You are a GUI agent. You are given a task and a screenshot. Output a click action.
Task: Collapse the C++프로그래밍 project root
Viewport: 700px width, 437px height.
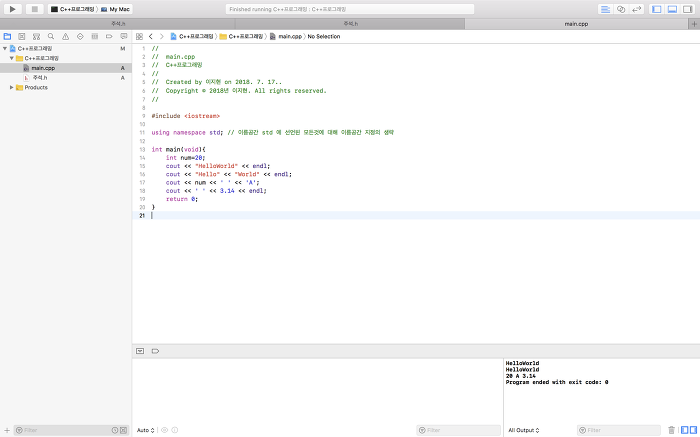point(5,48)
